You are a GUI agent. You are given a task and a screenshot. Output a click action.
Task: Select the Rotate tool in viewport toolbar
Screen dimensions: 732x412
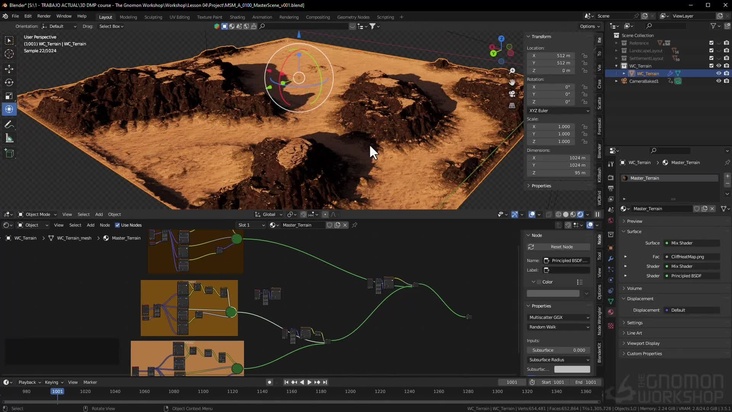pos(10,82)
